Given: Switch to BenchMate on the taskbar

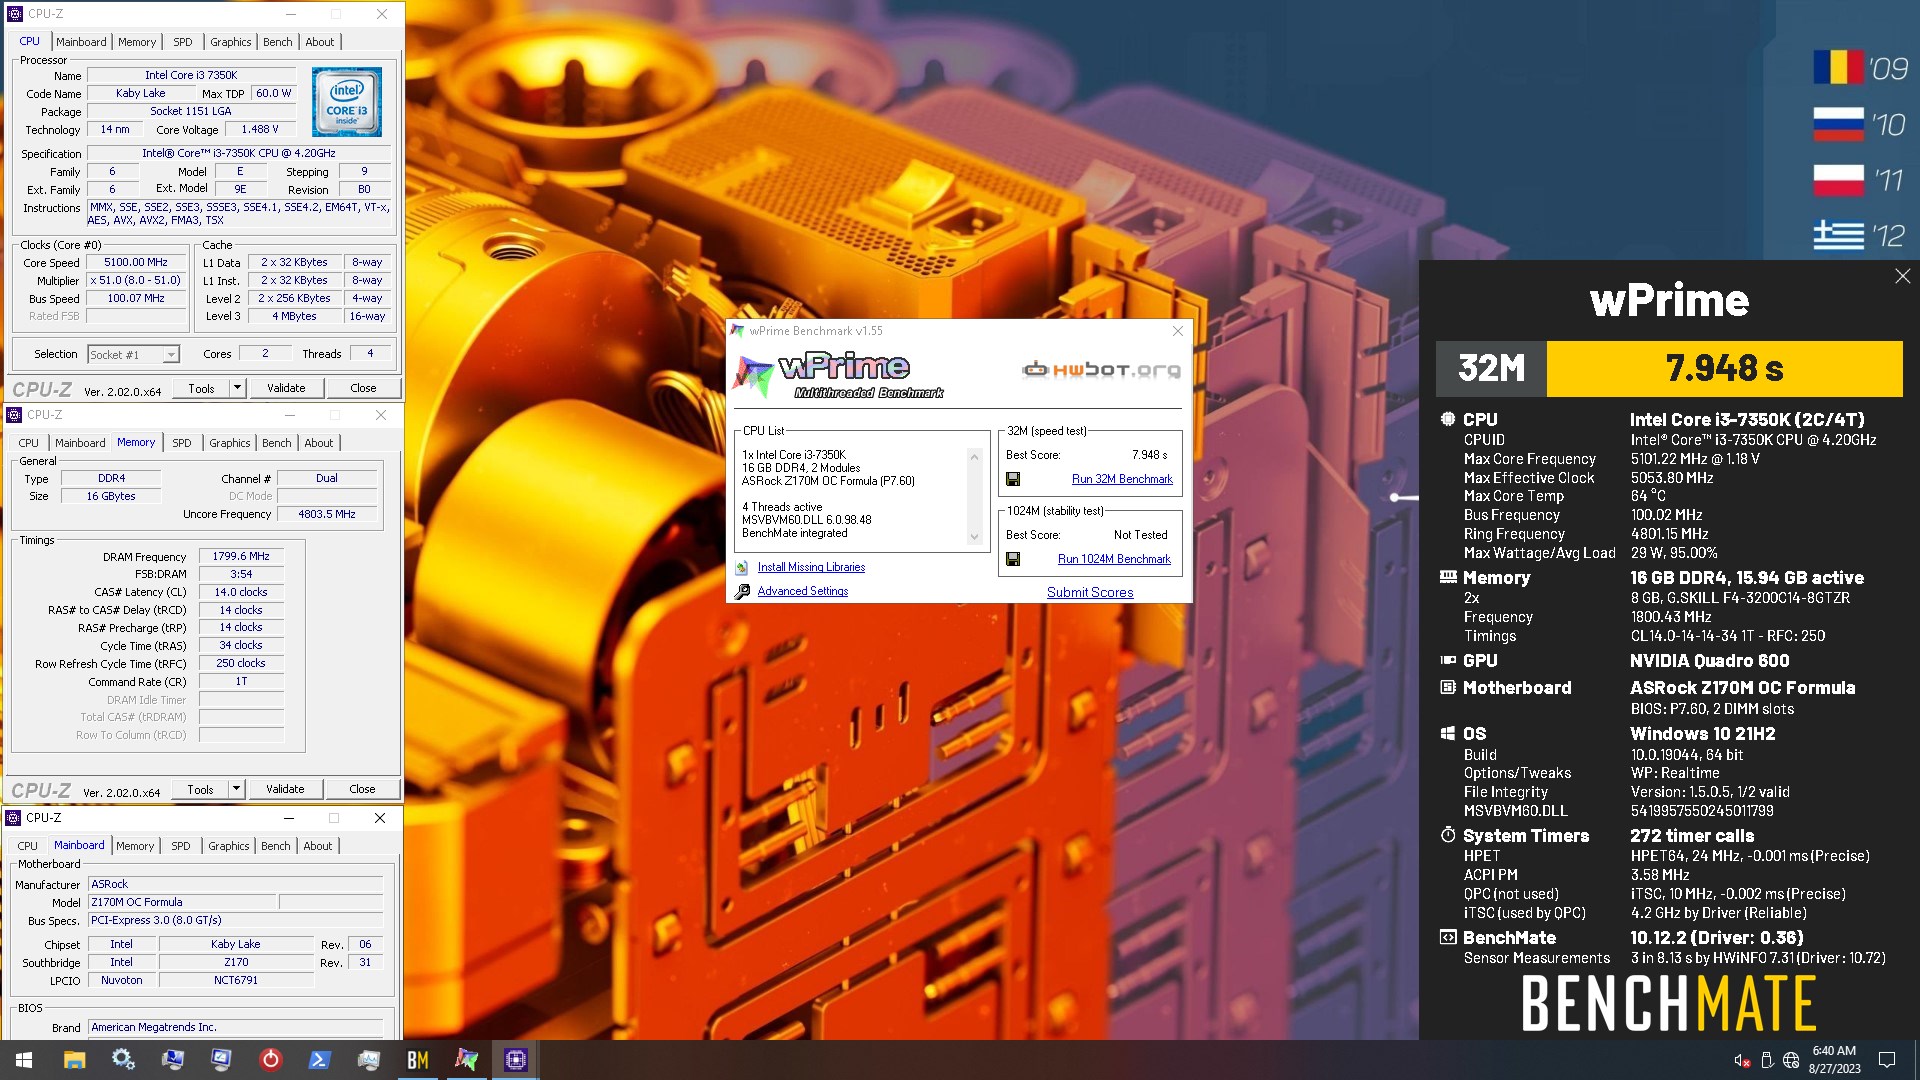Looking at the screenshot, I should pos(417,1060).
